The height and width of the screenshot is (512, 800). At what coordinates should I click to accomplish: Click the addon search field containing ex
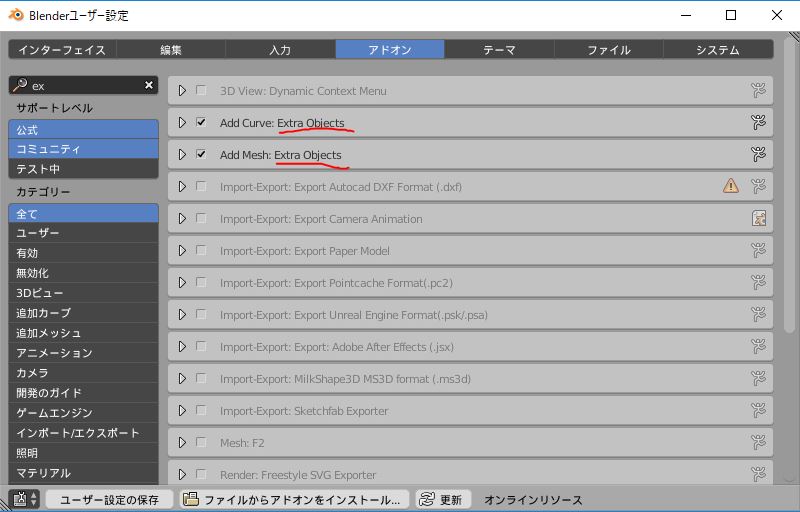pos(84,85)
